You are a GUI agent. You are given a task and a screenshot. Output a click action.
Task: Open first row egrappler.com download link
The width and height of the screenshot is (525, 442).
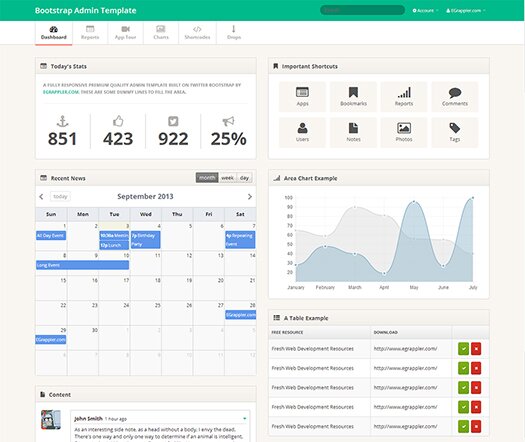click(x=405, y=349)
